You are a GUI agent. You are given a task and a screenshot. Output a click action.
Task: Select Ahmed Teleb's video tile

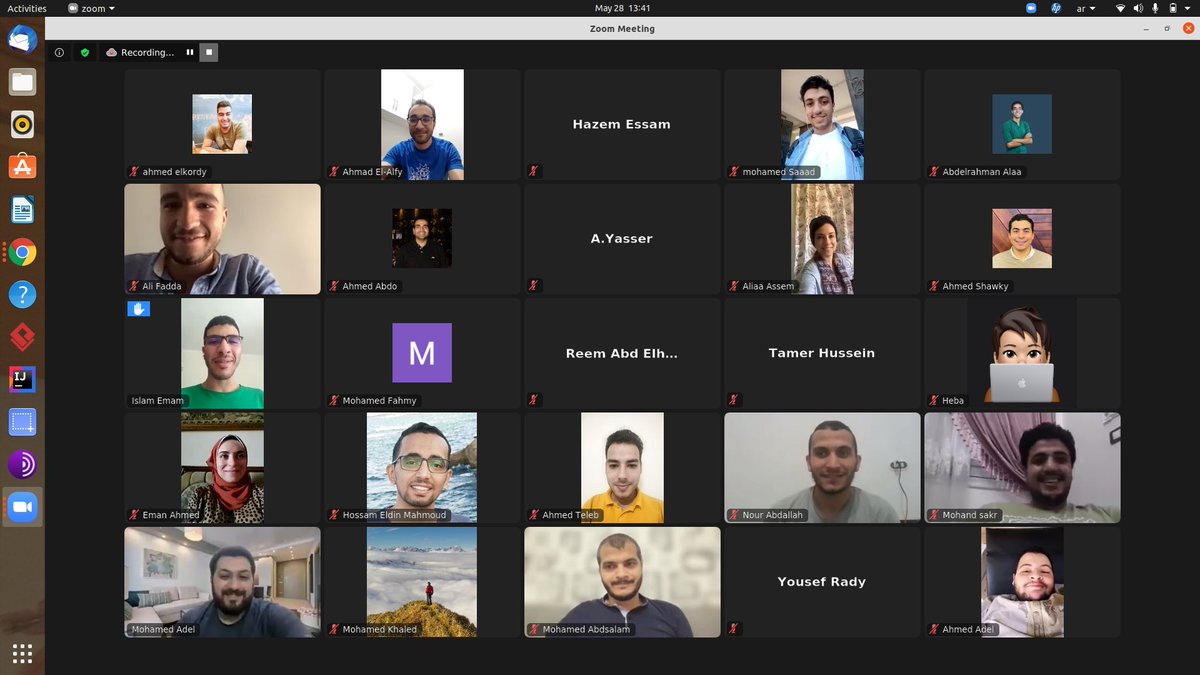(622, 468)
